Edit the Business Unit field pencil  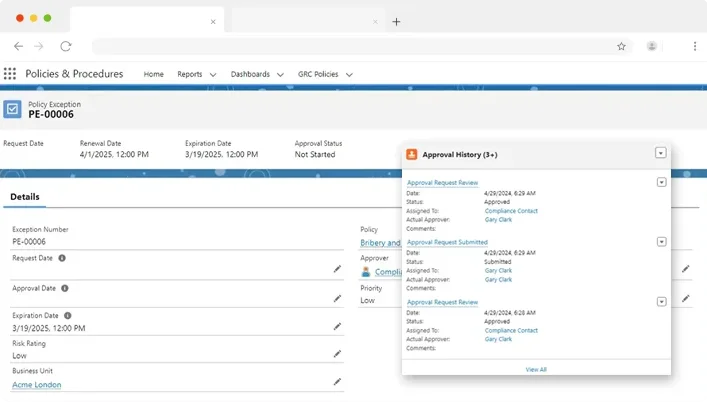tap(337, 382)
